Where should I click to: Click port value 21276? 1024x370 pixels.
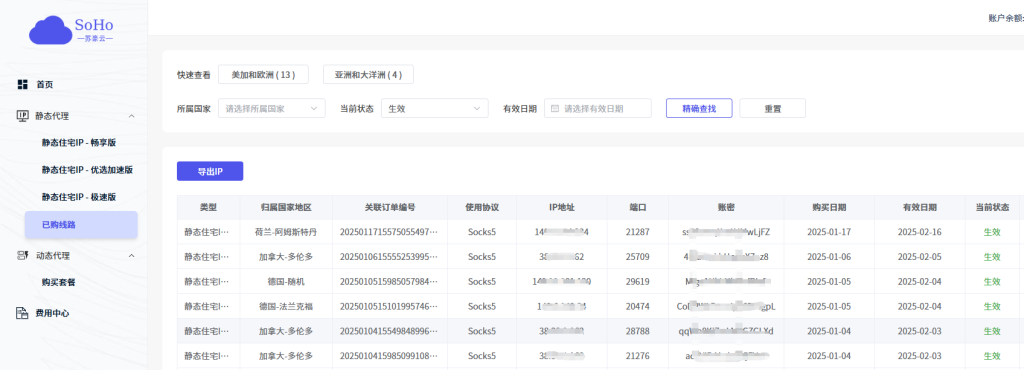(x=637, y=356)
